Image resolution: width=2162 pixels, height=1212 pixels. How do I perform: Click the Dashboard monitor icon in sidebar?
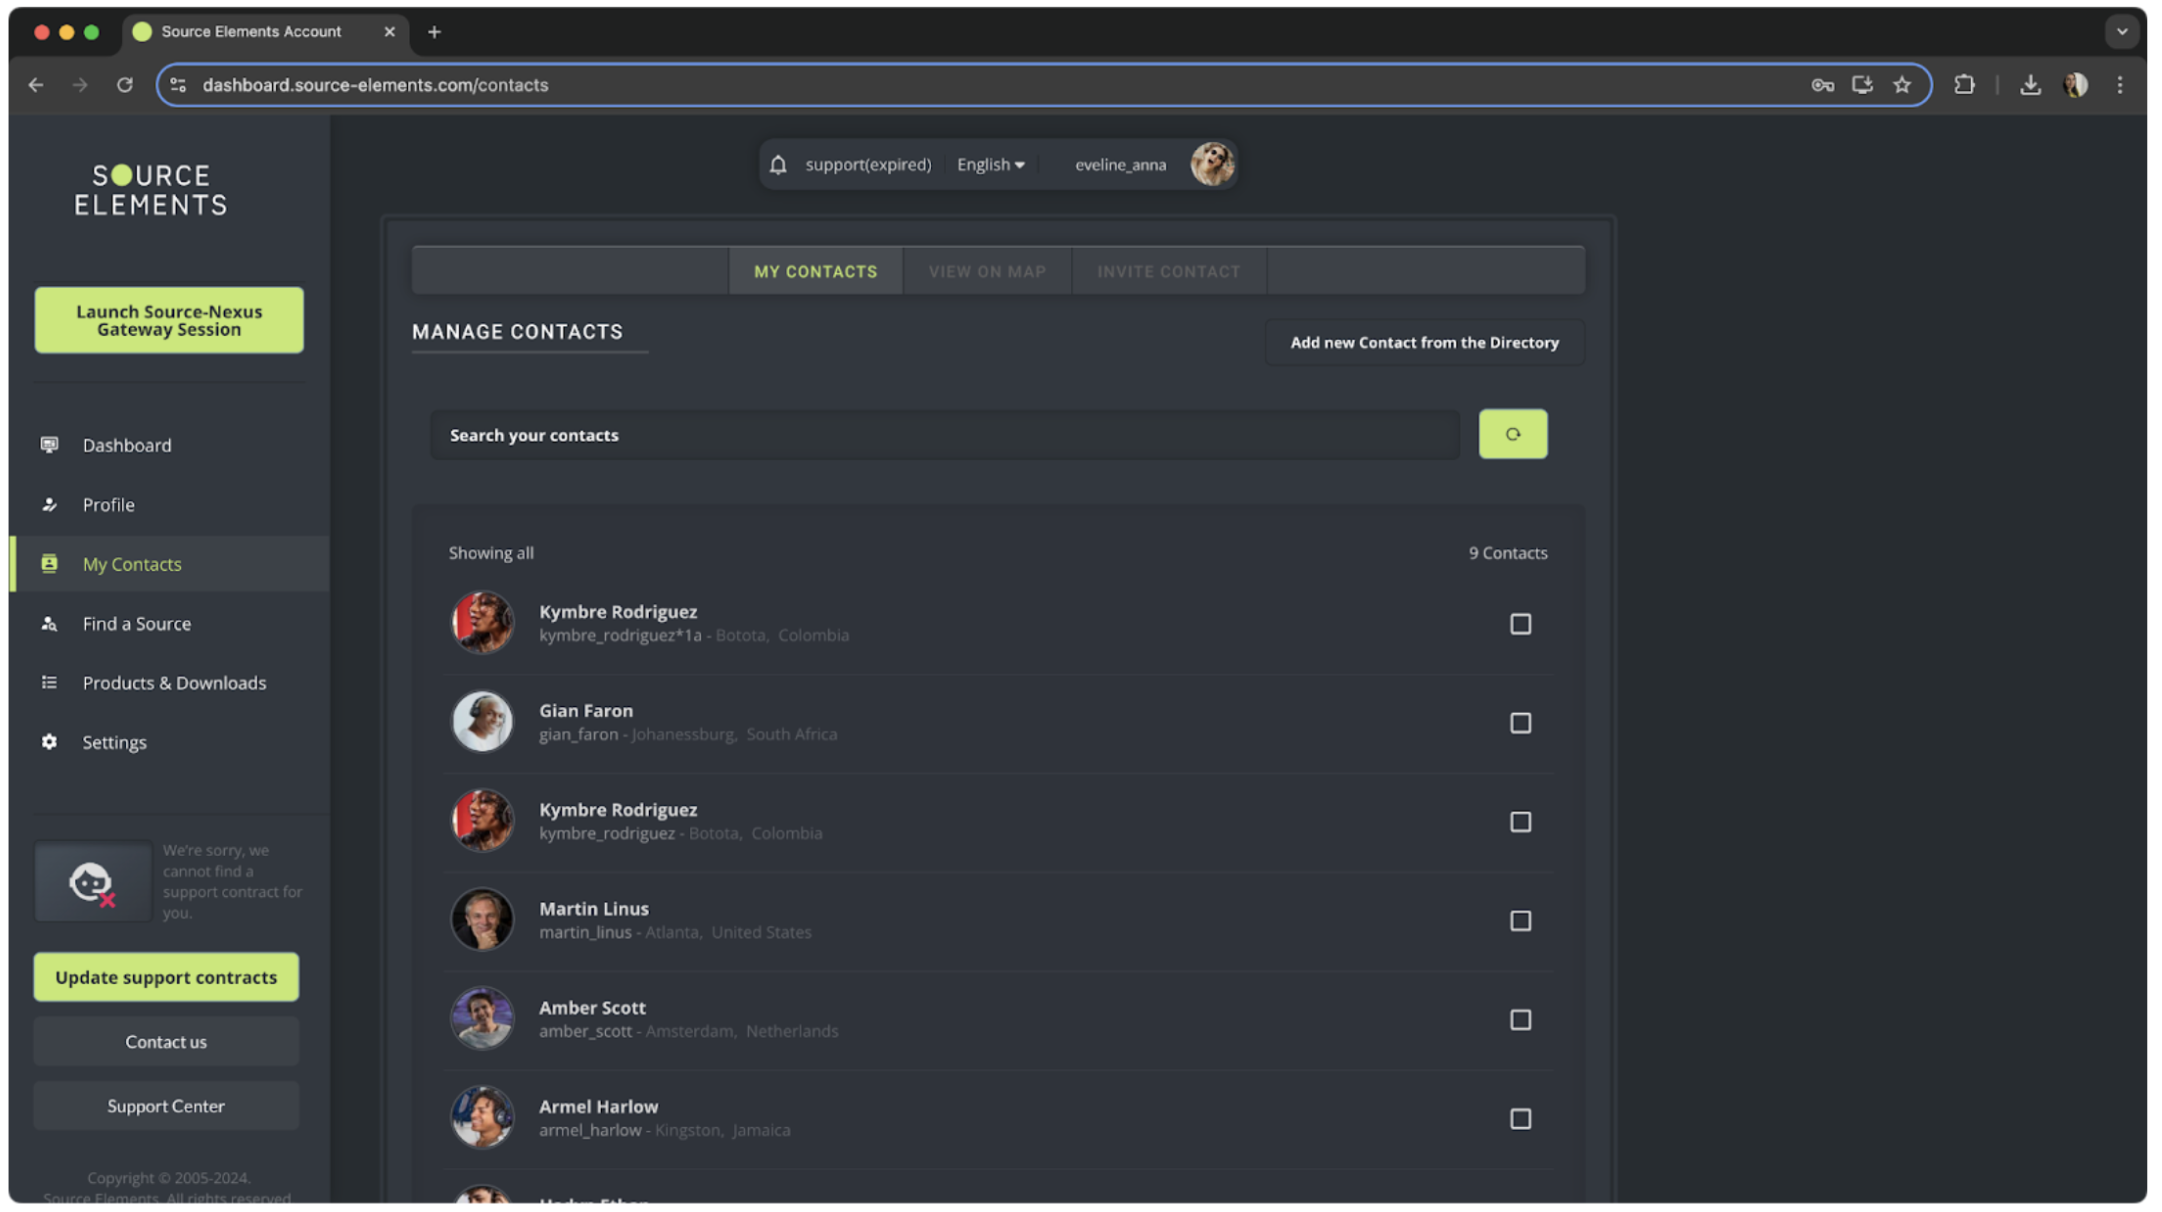click(x=49, y=445)
